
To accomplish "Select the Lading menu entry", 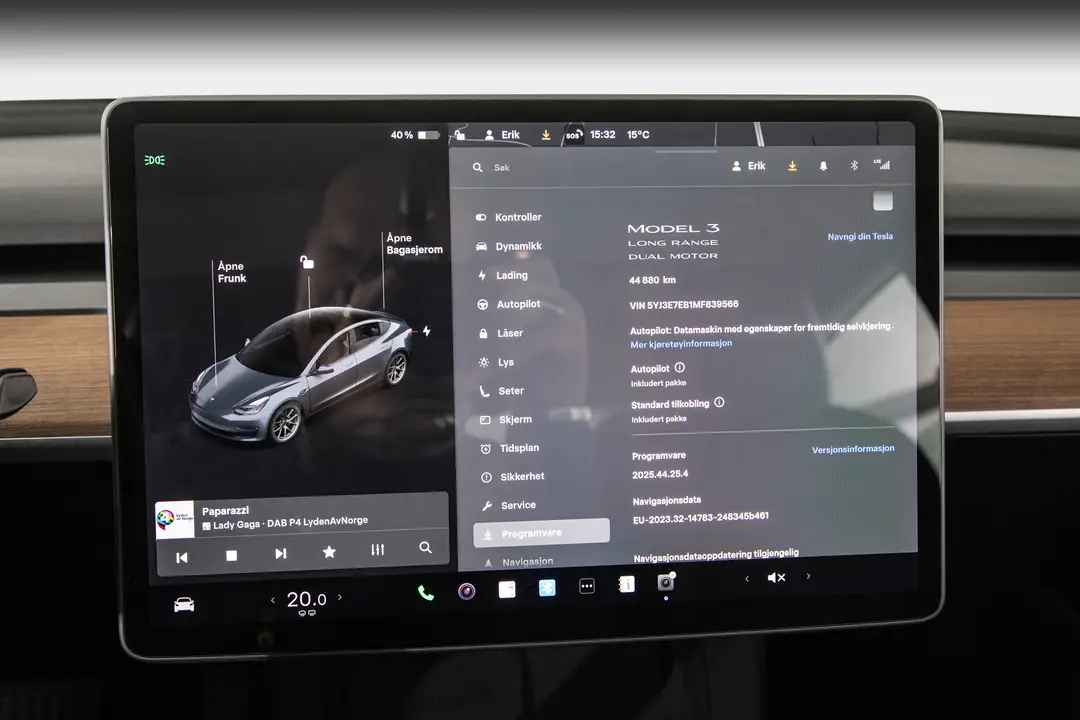I will point(503,276).
